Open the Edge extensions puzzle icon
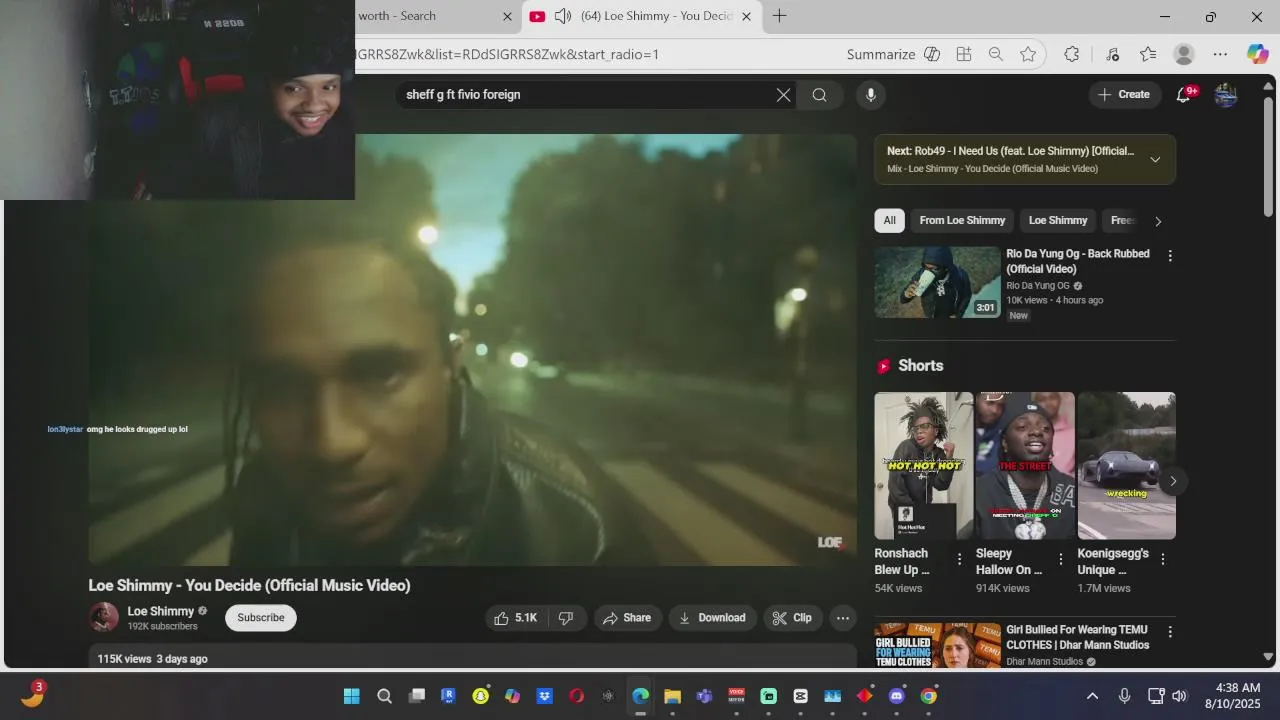Viewport: 1280px width, 720px height. pos(1072,54)
